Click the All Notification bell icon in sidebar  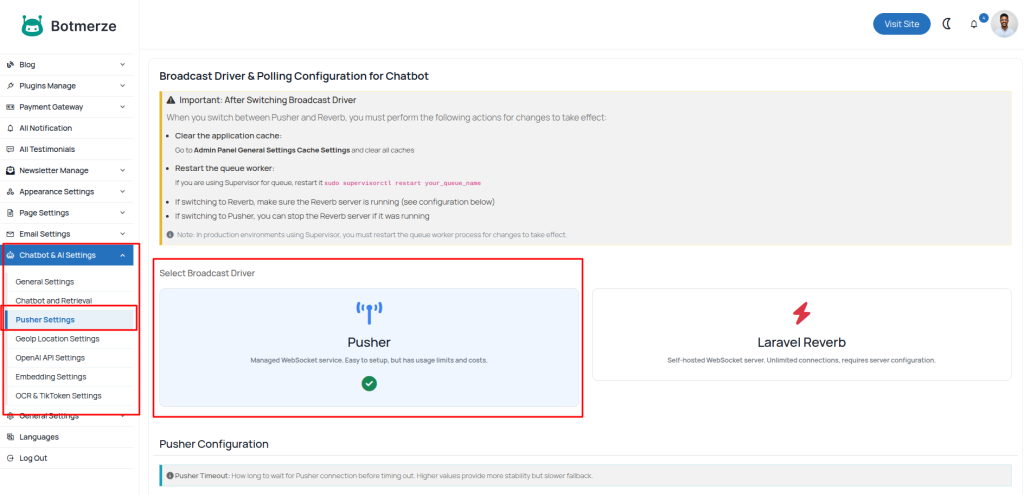10,128
